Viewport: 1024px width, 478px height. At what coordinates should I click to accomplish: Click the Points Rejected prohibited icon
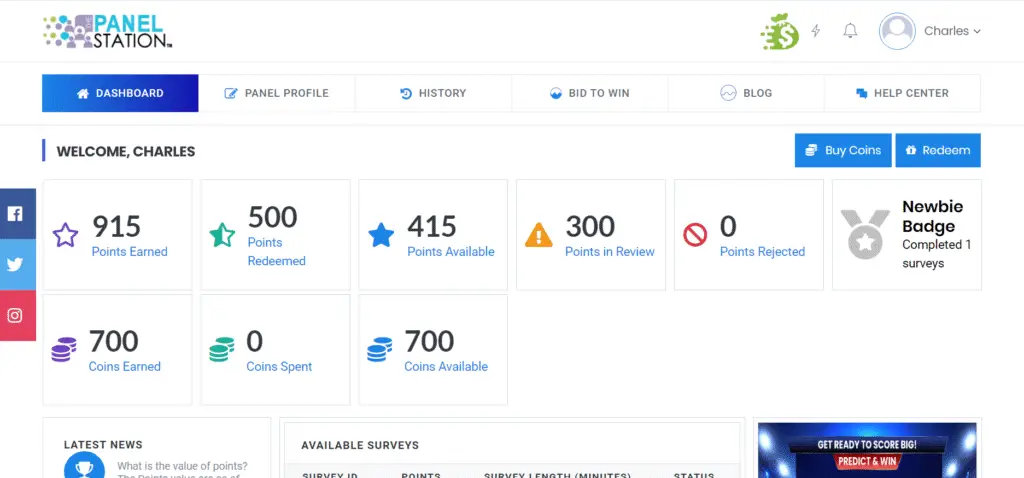click(x=695, y=235)
